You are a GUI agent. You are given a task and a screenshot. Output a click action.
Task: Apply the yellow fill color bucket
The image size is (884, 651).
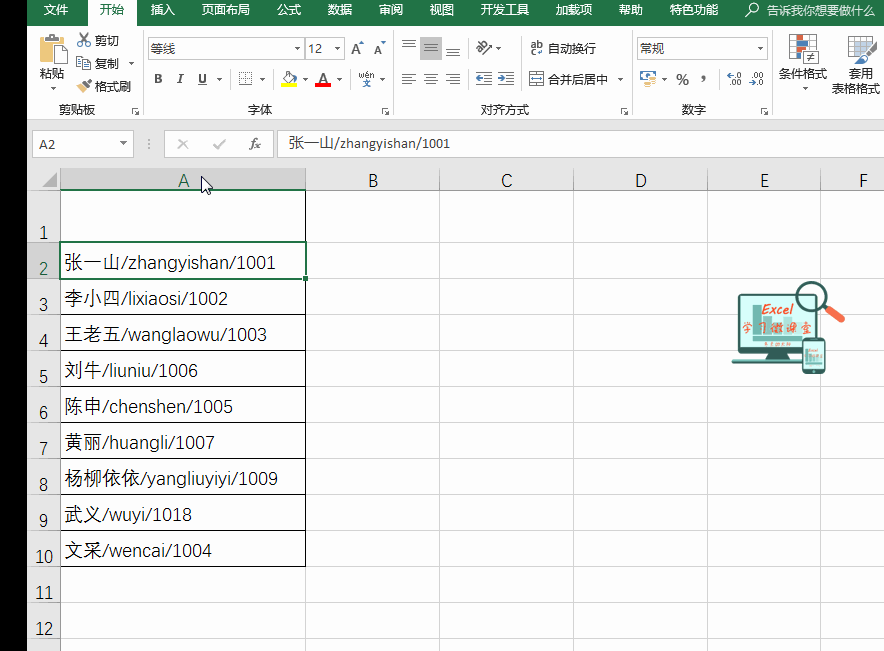coord(289,79)
